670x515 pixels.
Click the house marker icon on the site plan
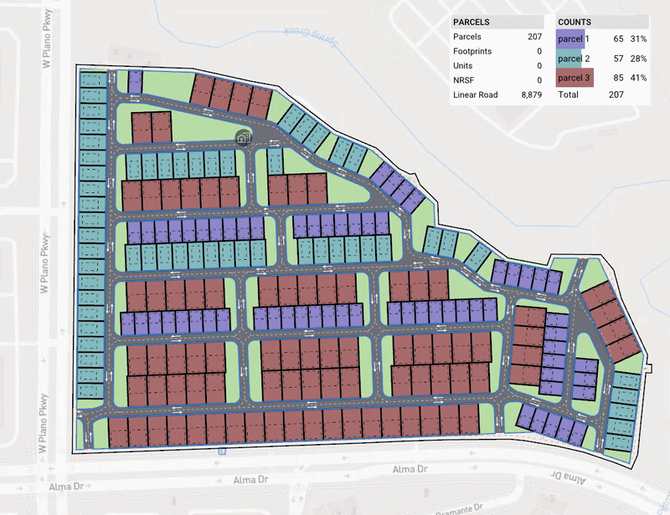(x=243, y=137)
